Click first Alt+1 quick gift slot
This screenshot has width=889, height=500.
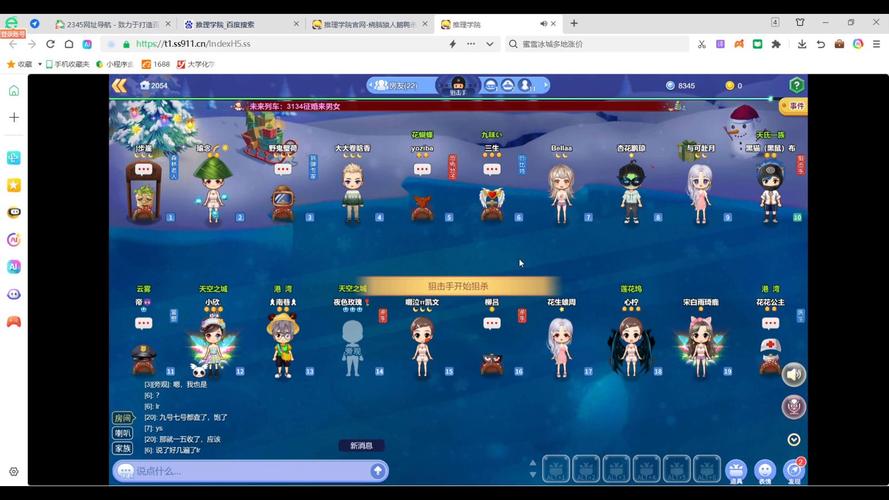click(556, 469)
